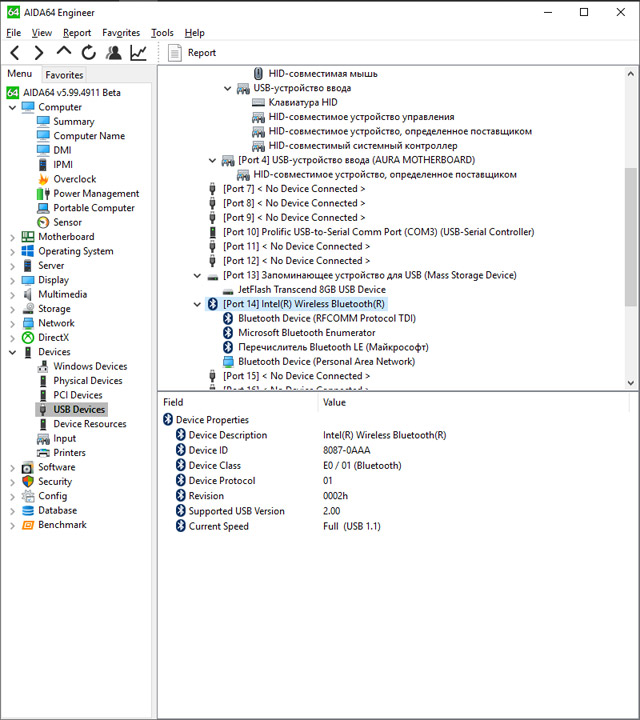The height and width of the screenshot is (720, 640).
Task: Open the View menu
Action: coord(41,33)
